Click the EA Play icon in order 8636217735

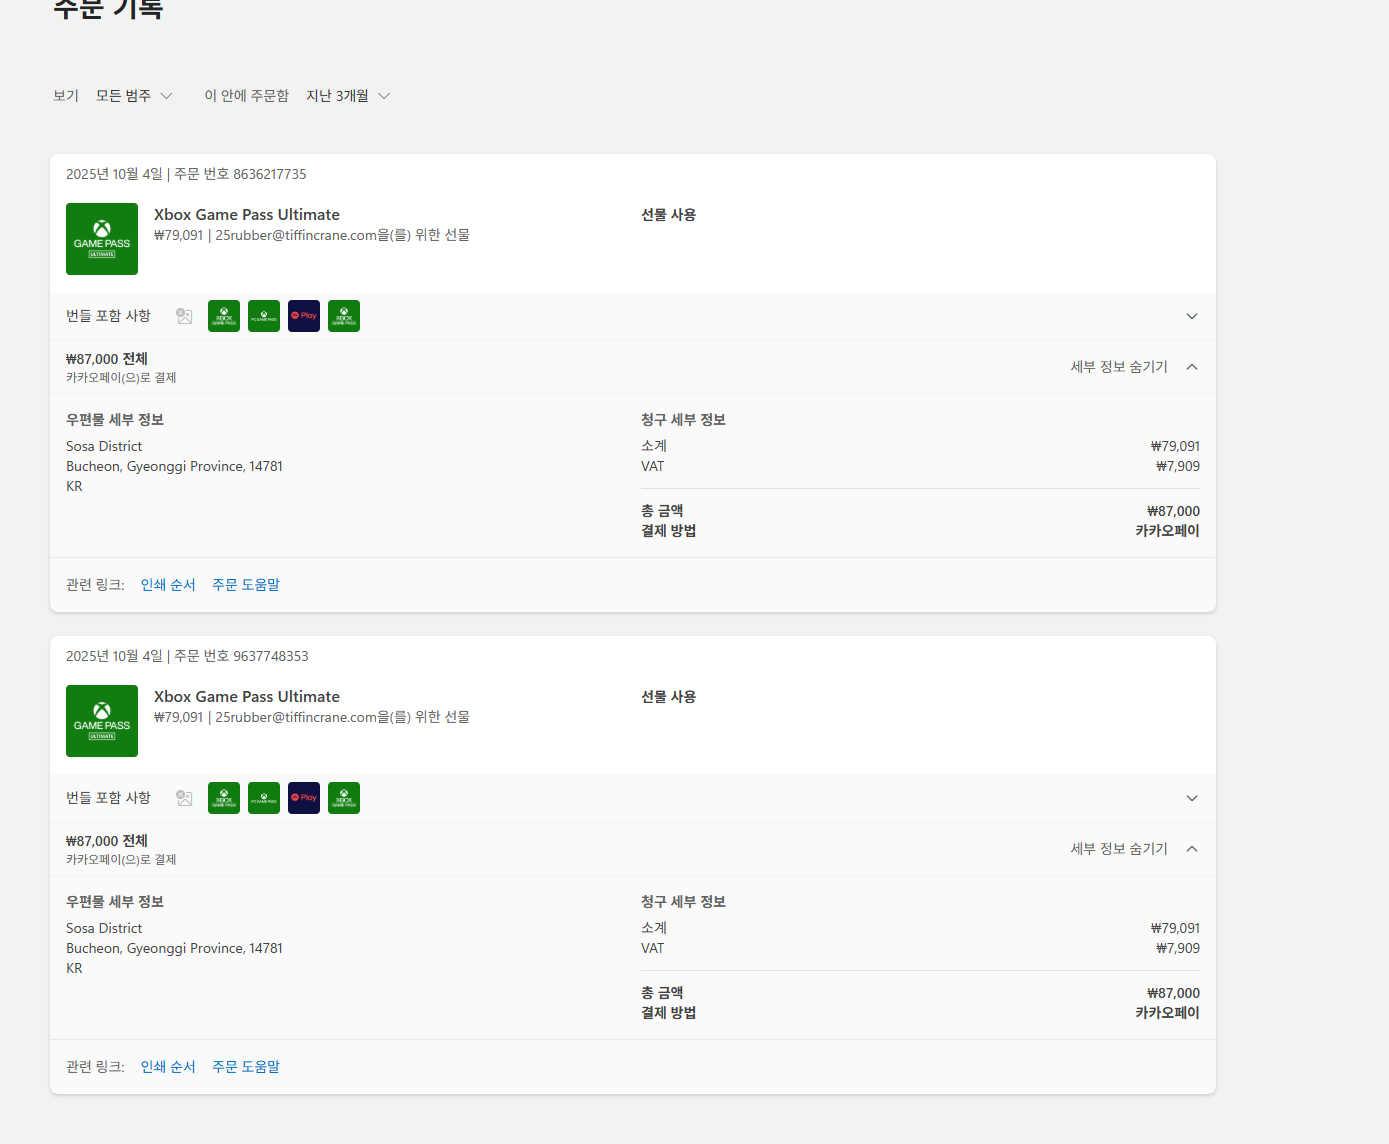304,316
